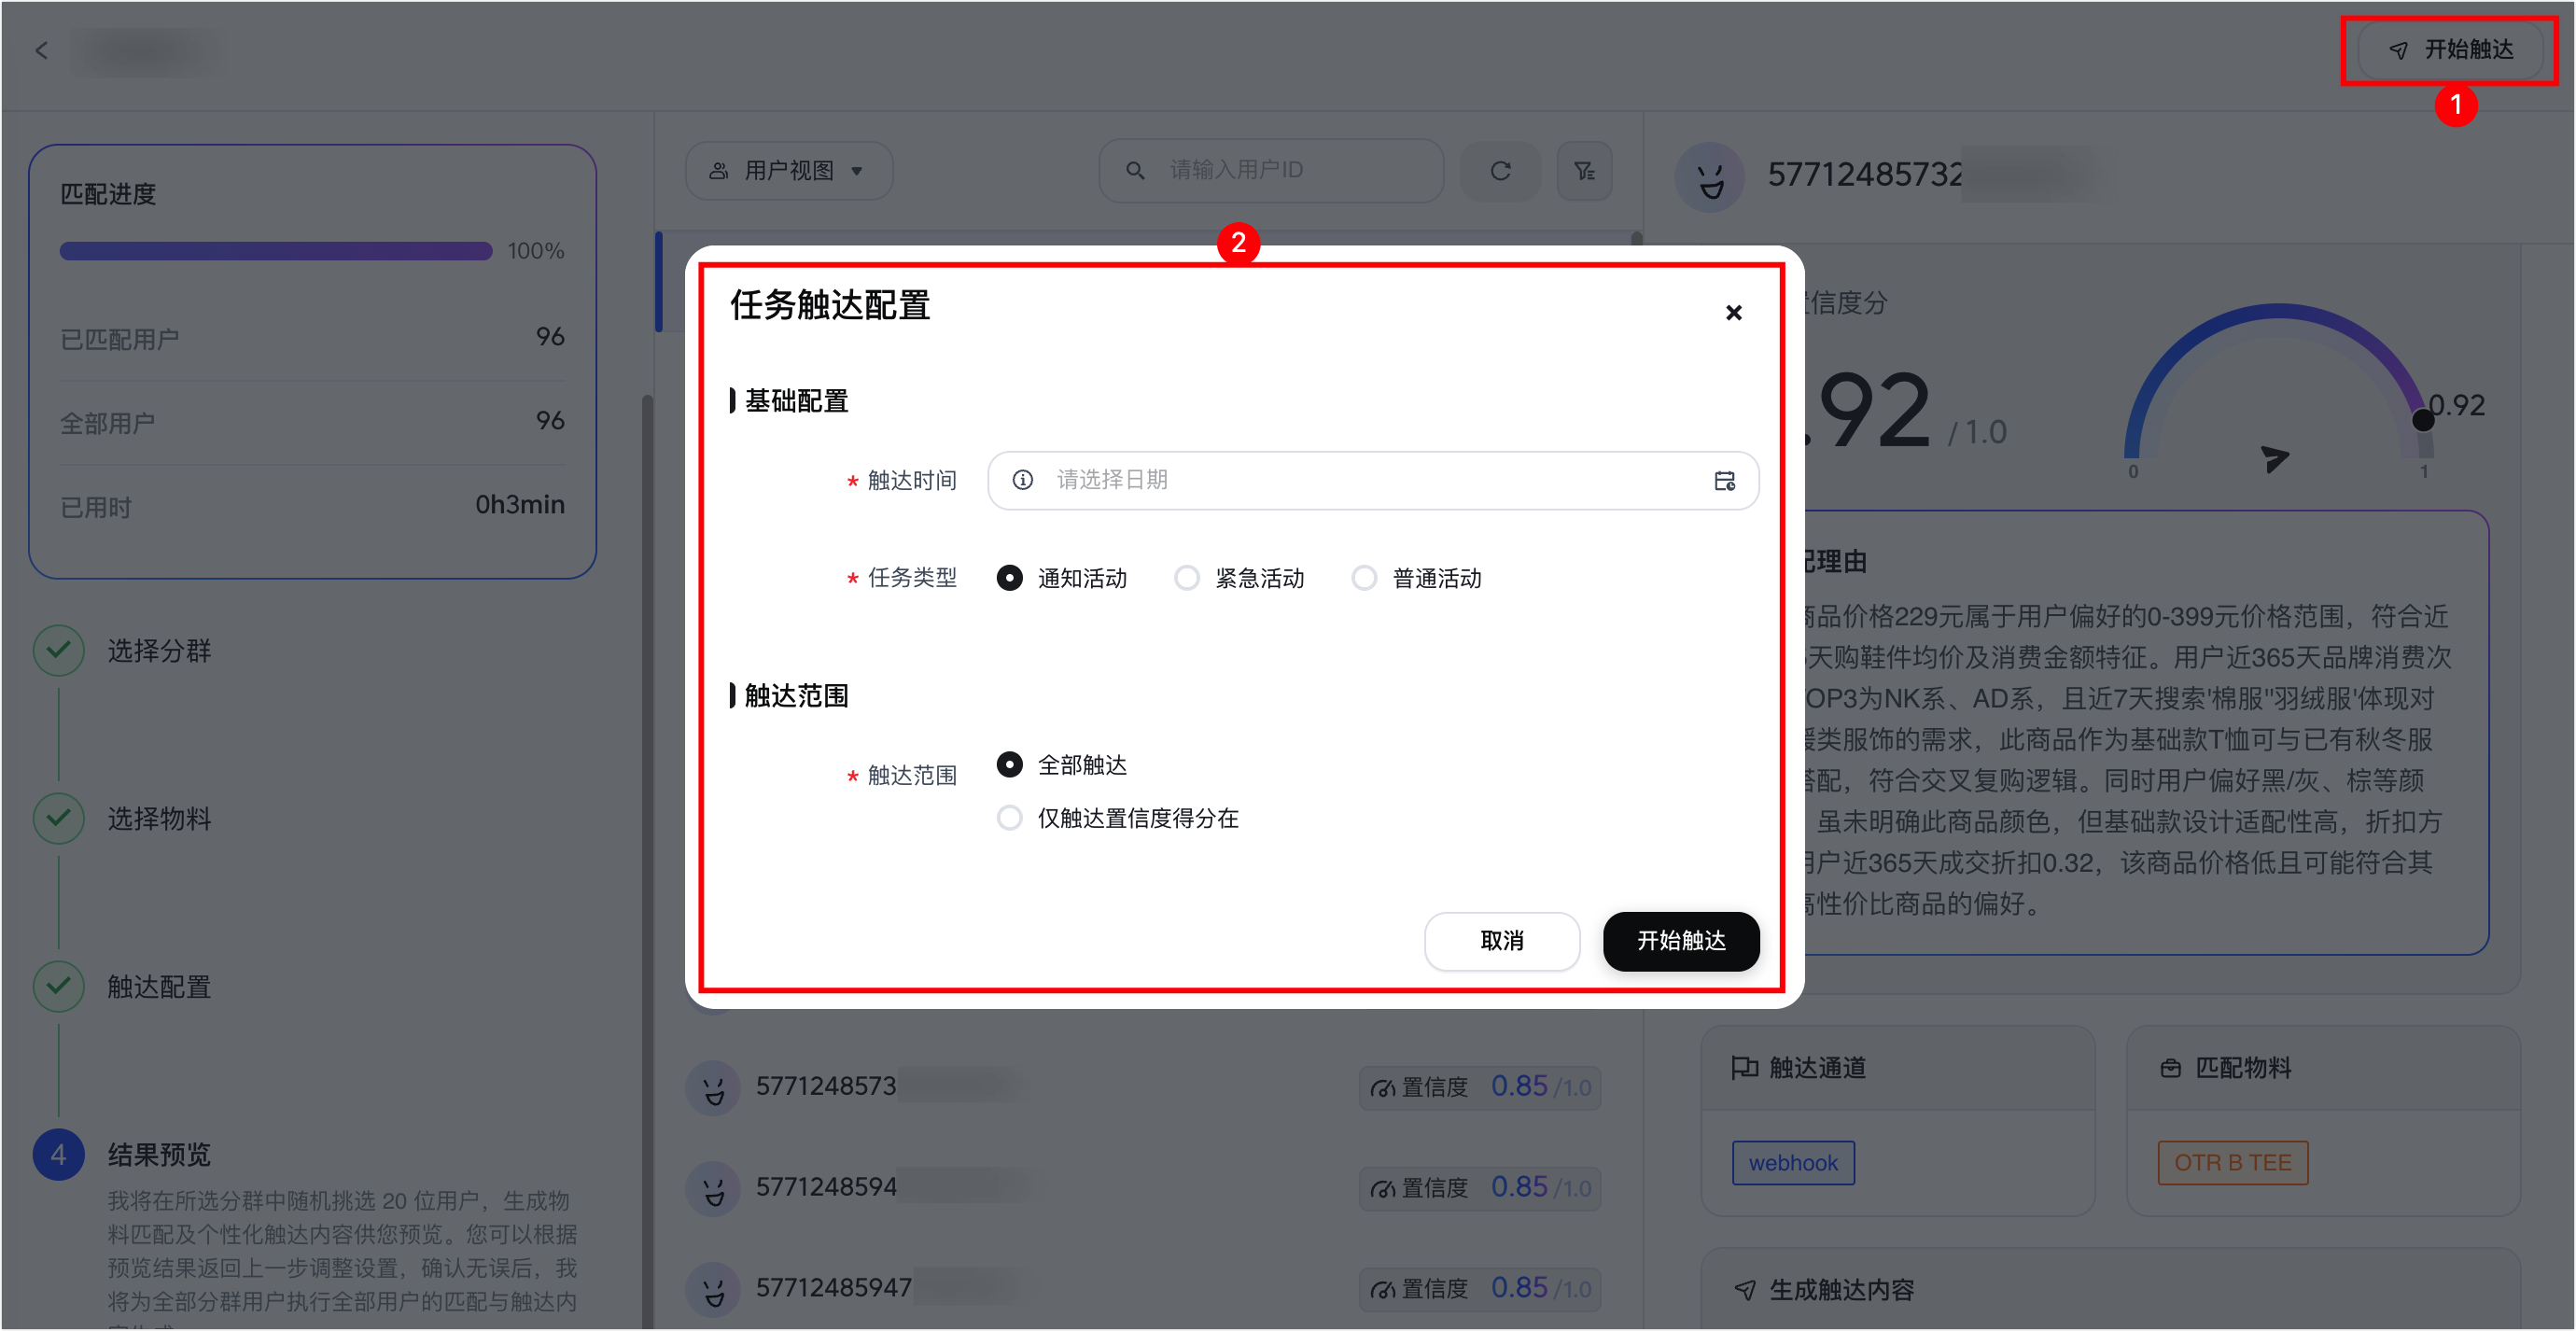Select user row 5771248594
This screenshot has width=2576, height=1331.
click(1144, 1189)
